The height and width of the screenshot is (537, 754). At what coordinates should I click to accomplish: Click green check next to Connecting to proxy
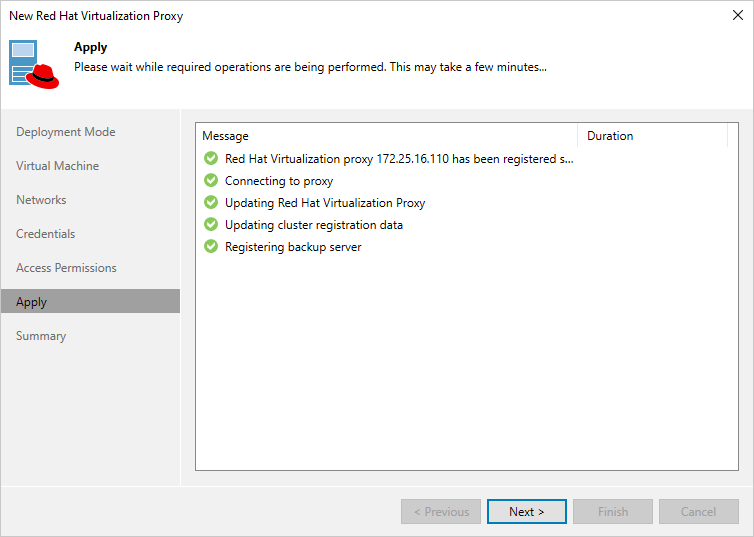click(211, 181)
